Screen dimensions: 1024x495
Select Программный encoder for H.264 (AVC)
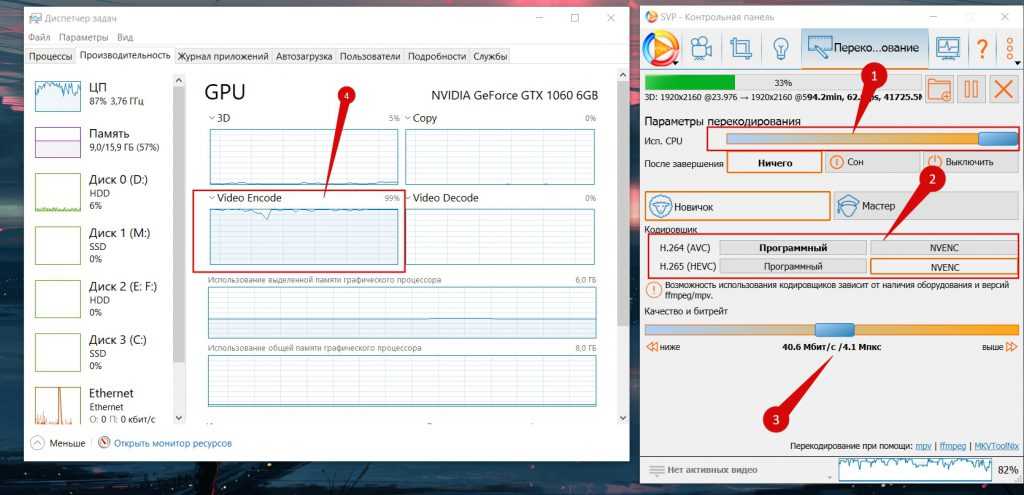(792, 248)
